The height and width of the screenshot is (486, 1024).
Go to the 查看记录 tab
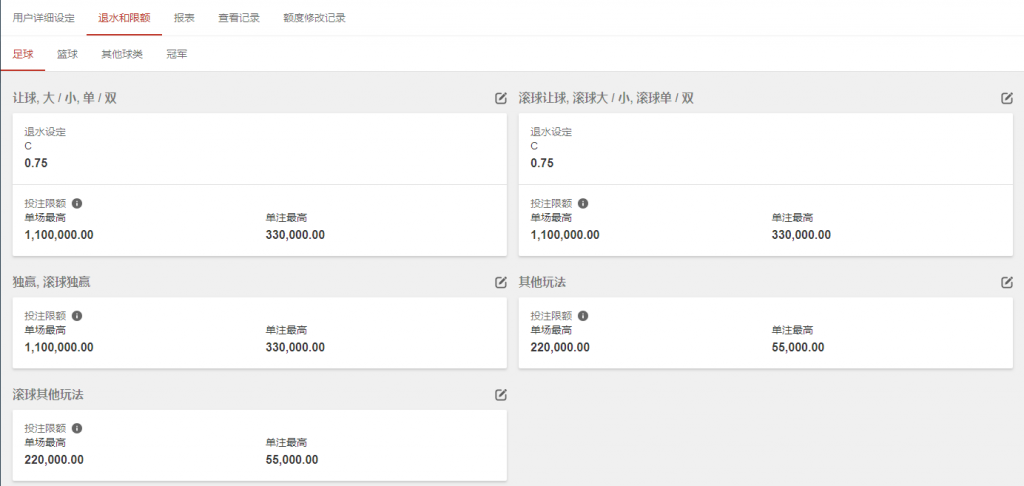[x=239, y=18]
